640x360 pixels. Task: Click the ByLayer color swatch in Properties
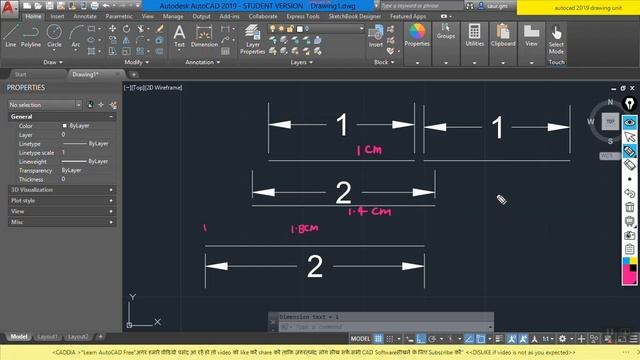tap(64, 126)
